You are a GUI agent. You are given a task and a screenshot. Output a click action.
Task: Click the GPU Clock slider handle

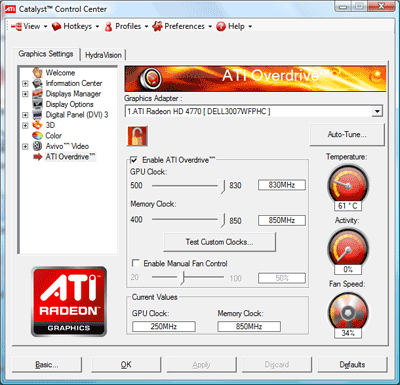coord(222,186)
